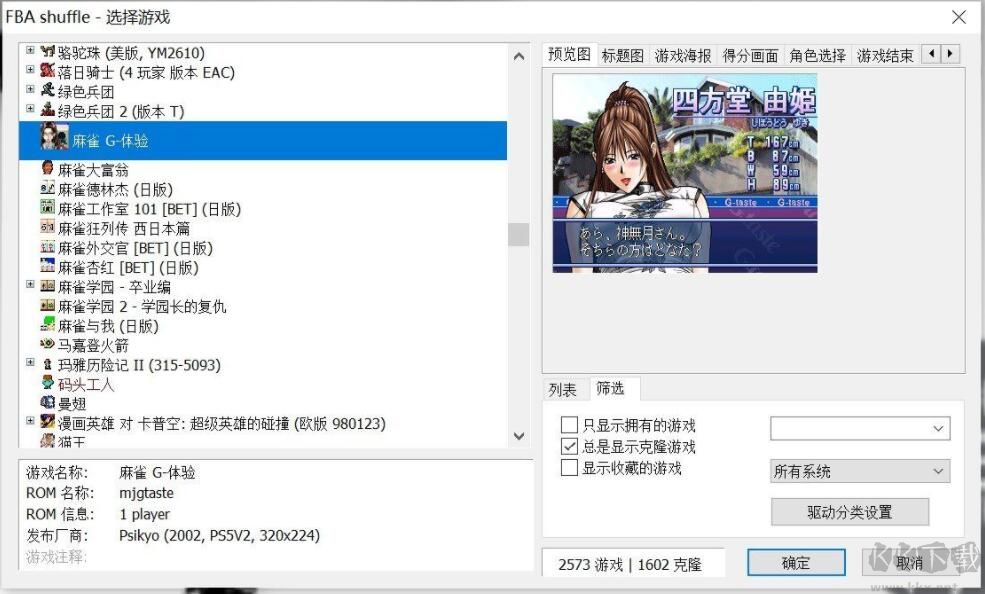
Task: Click the 麻雀狂列传 西日本篇 icon
Action: (48, 227)
